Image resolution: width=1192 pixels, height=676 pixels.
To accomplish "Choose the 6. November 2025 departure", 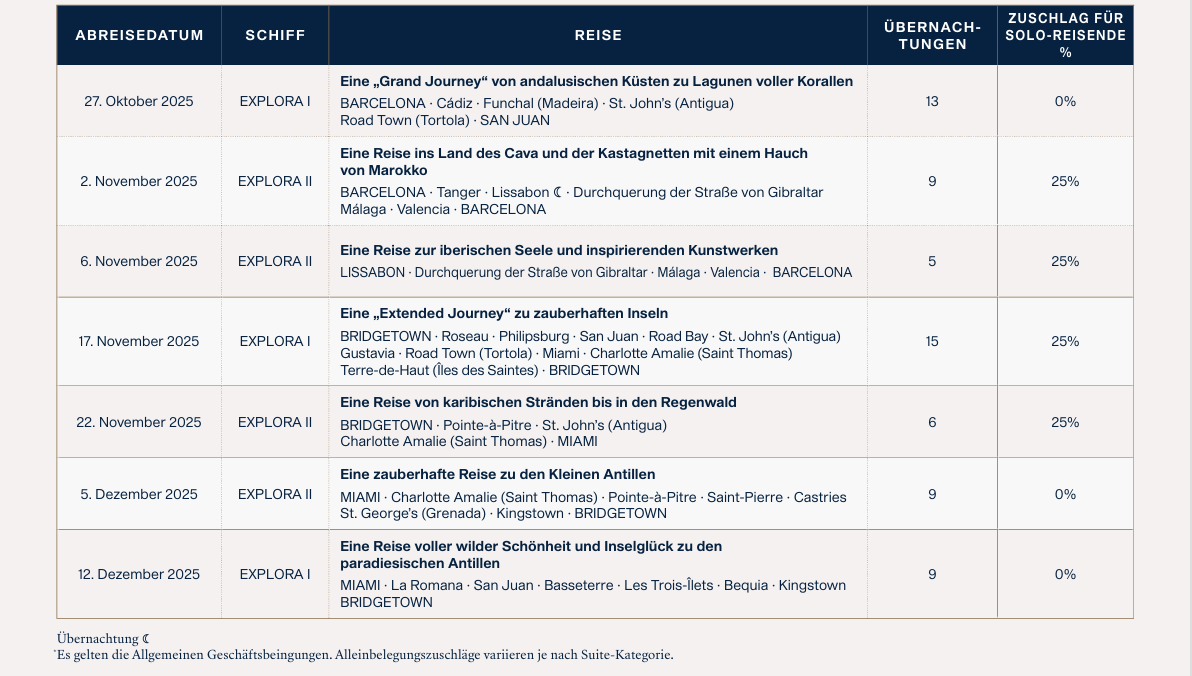I will click(x=139, y=261).
